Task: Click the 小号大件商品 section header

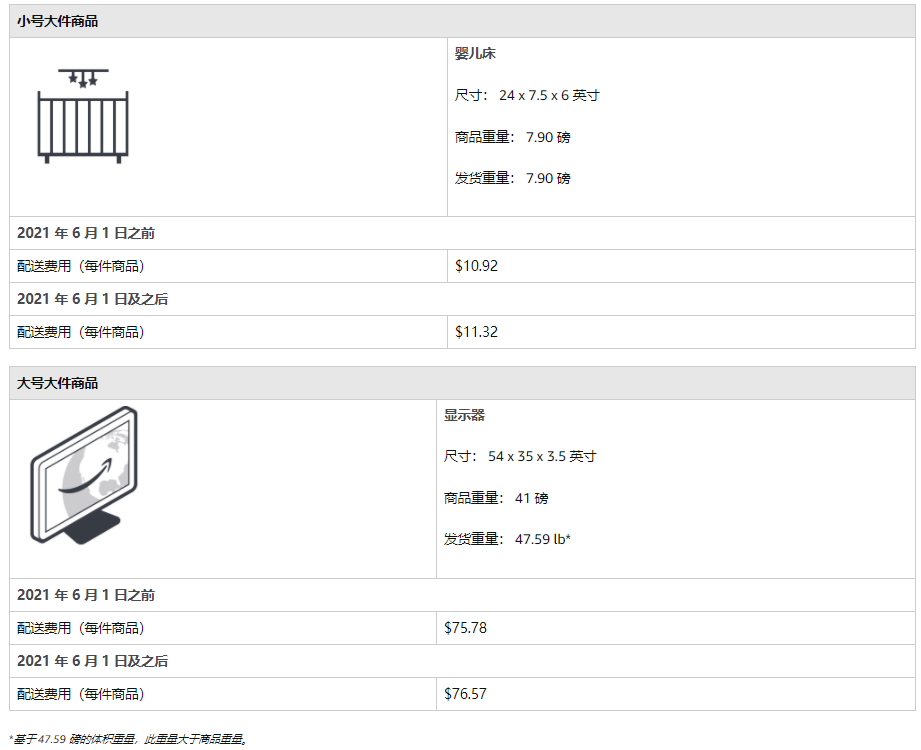Action: click(58, 21)
